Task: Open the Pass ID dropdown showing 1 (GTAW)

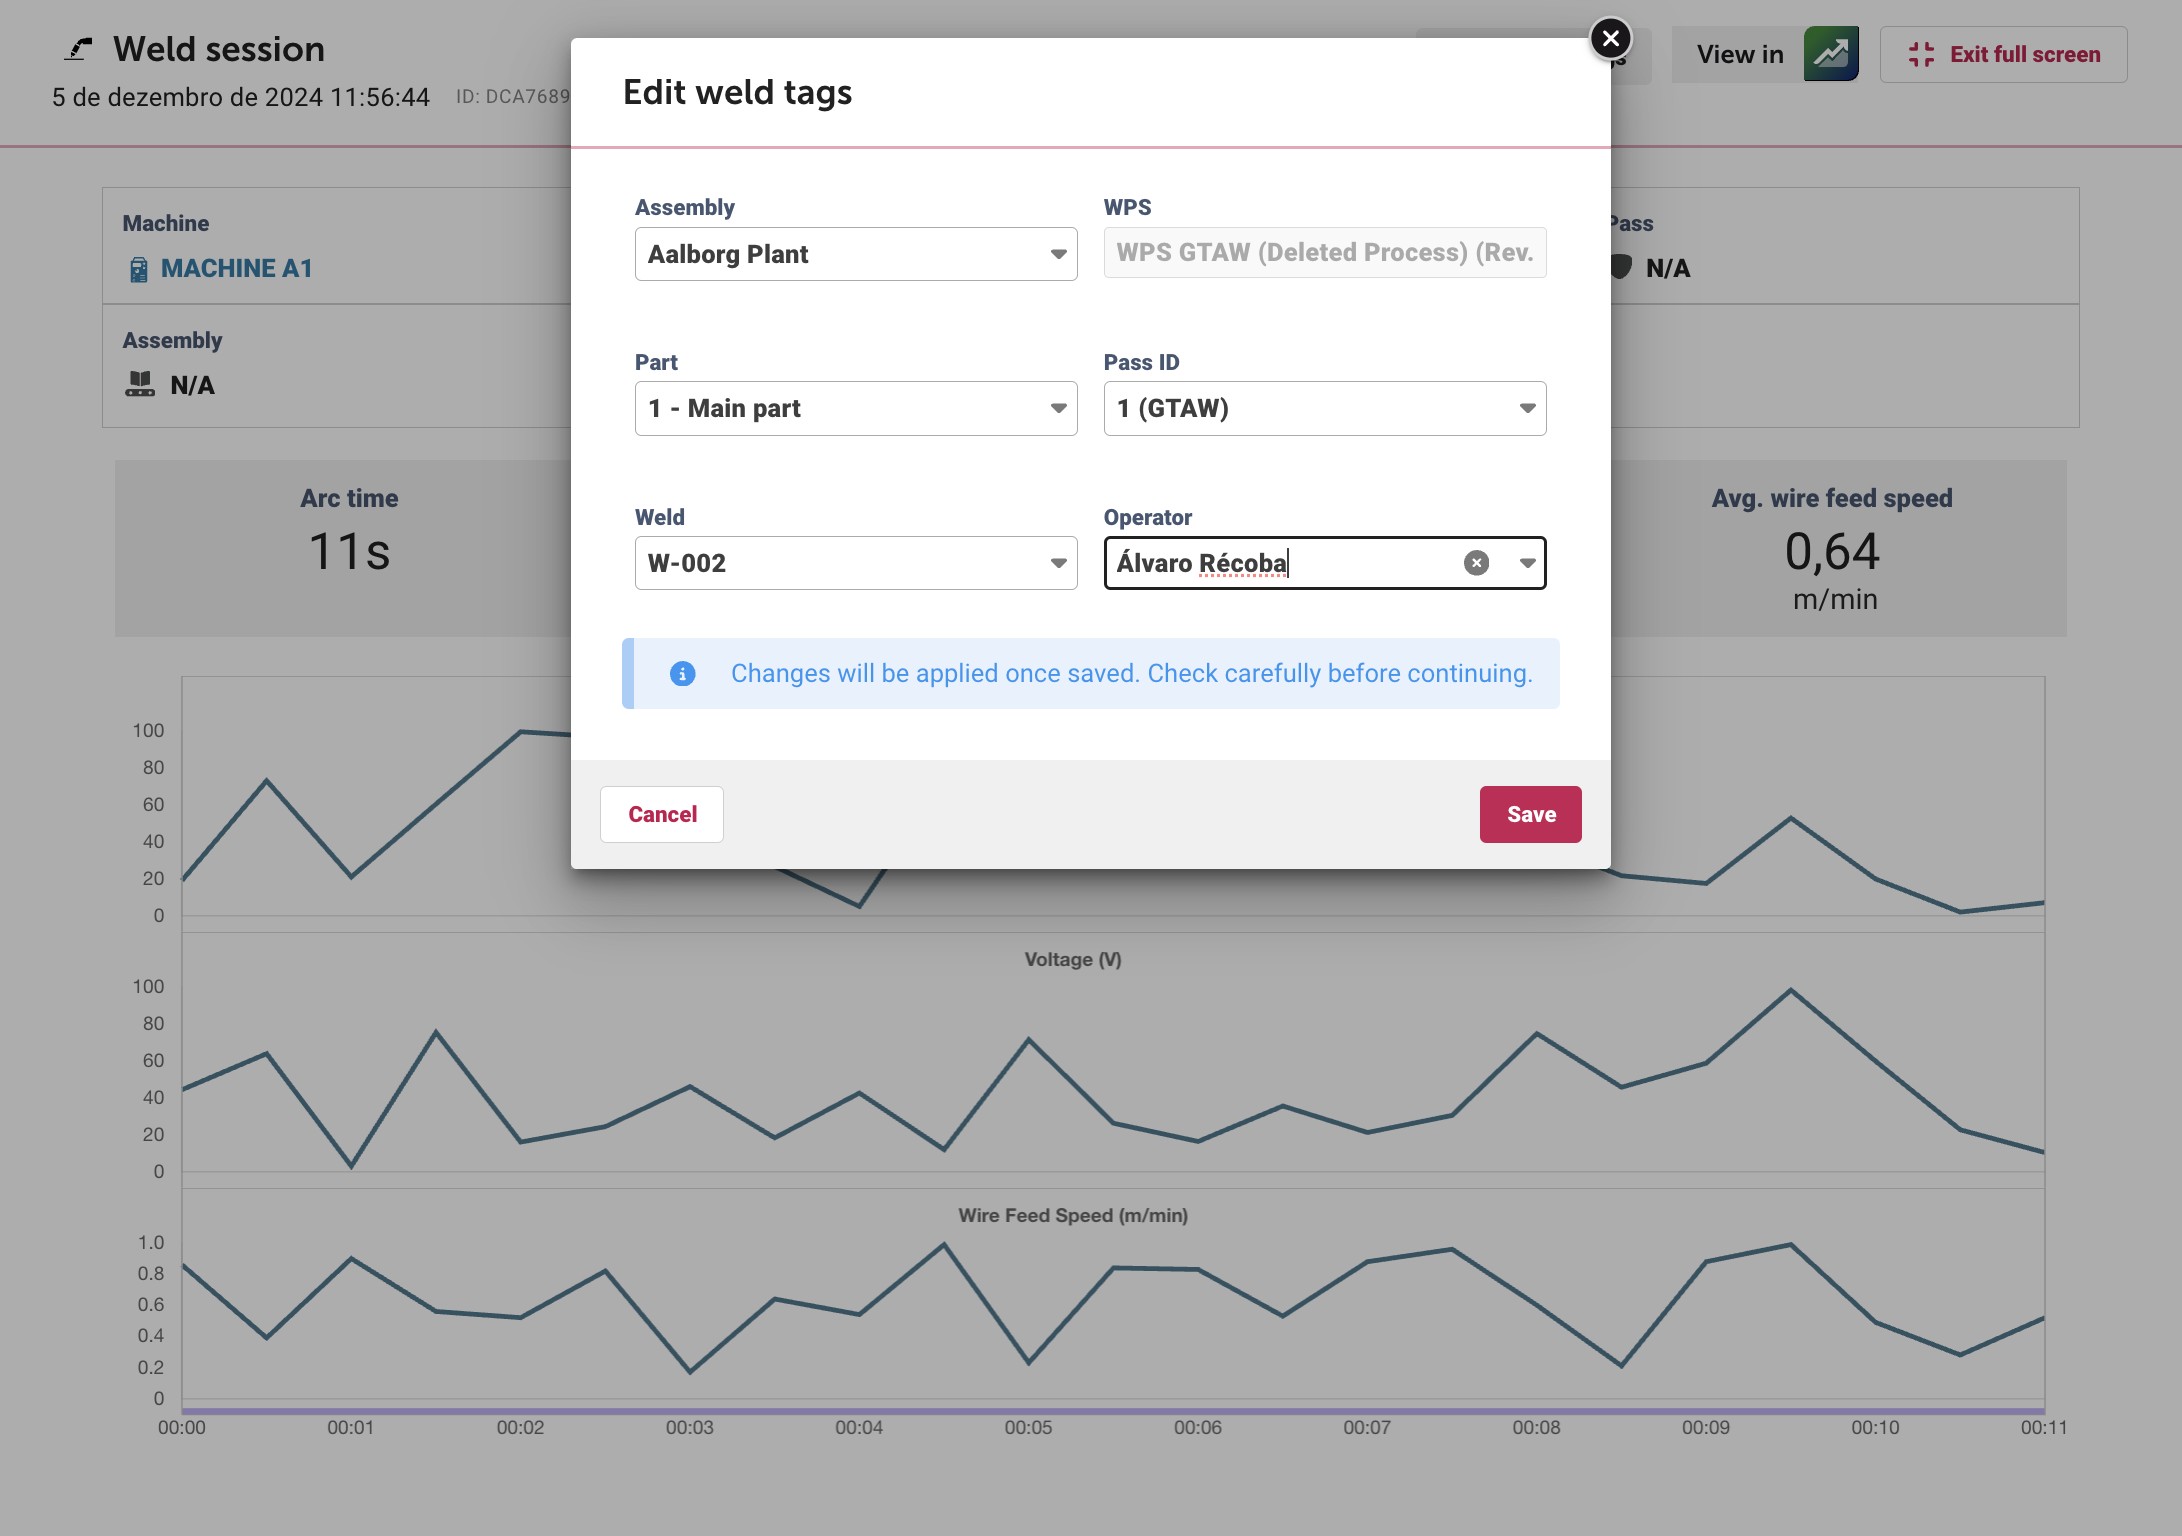Action: [x=1325, y=408]
